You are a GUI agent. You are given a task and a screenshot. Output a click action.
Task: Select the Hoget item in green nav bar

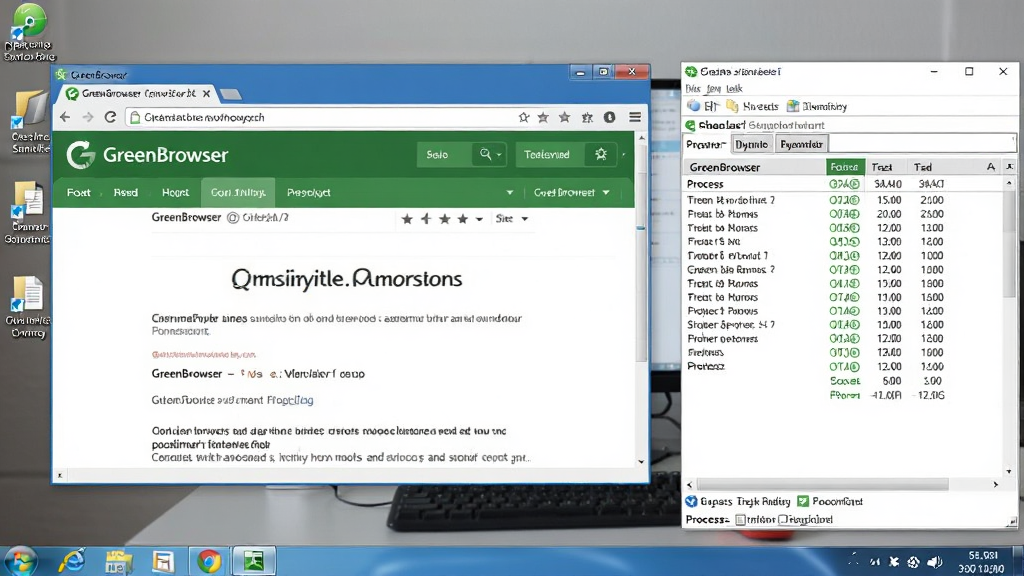[175, 193]
